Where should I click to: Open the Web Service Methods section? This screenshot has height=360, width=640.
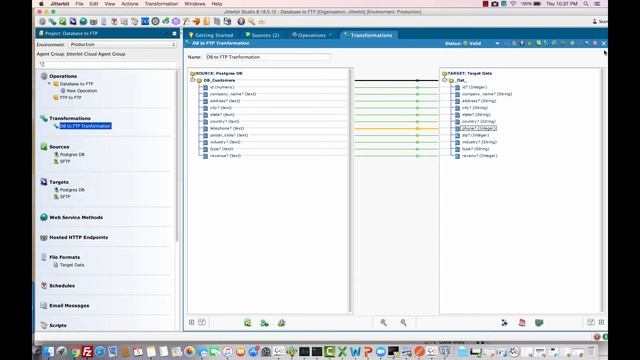point(76,218)
